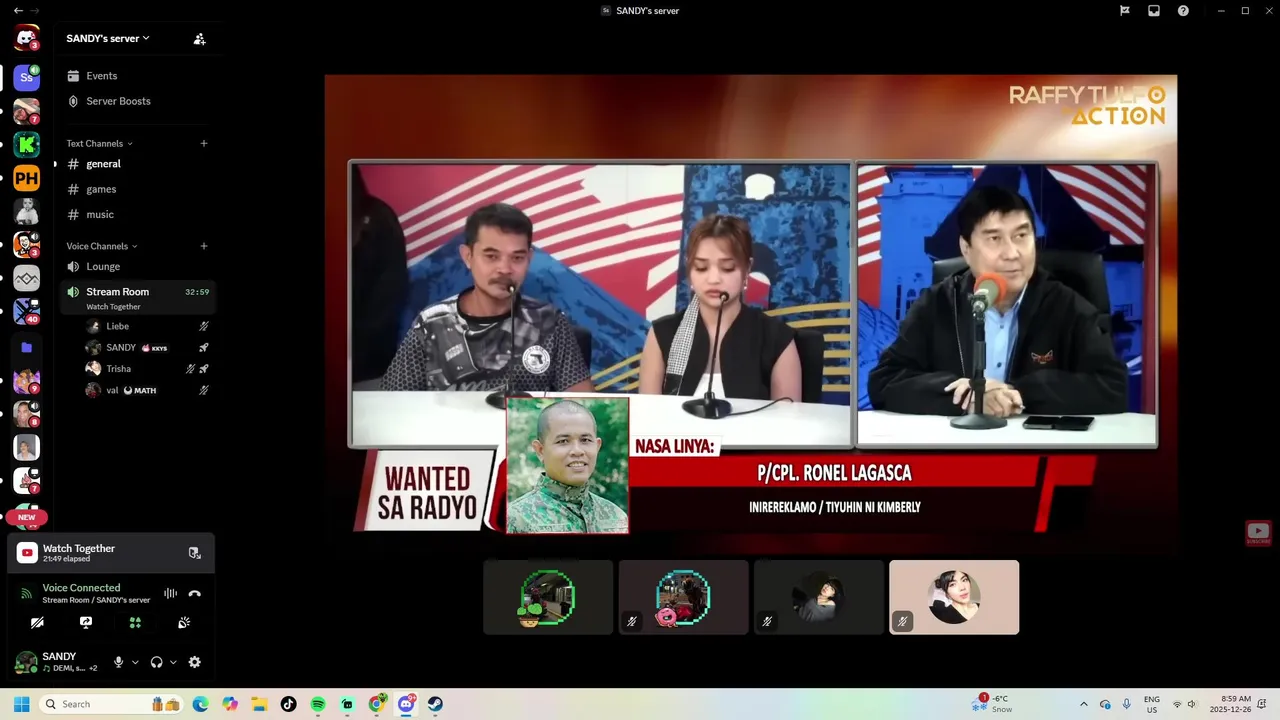Viewport: 1280px width, 720px height.
Task: Open the soundboard icon
Action: coord(184,622)
